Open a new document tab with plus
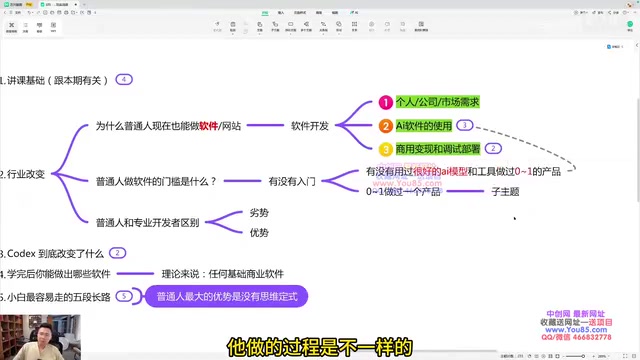Screen dimensions: 640x360 pos(84,4)
